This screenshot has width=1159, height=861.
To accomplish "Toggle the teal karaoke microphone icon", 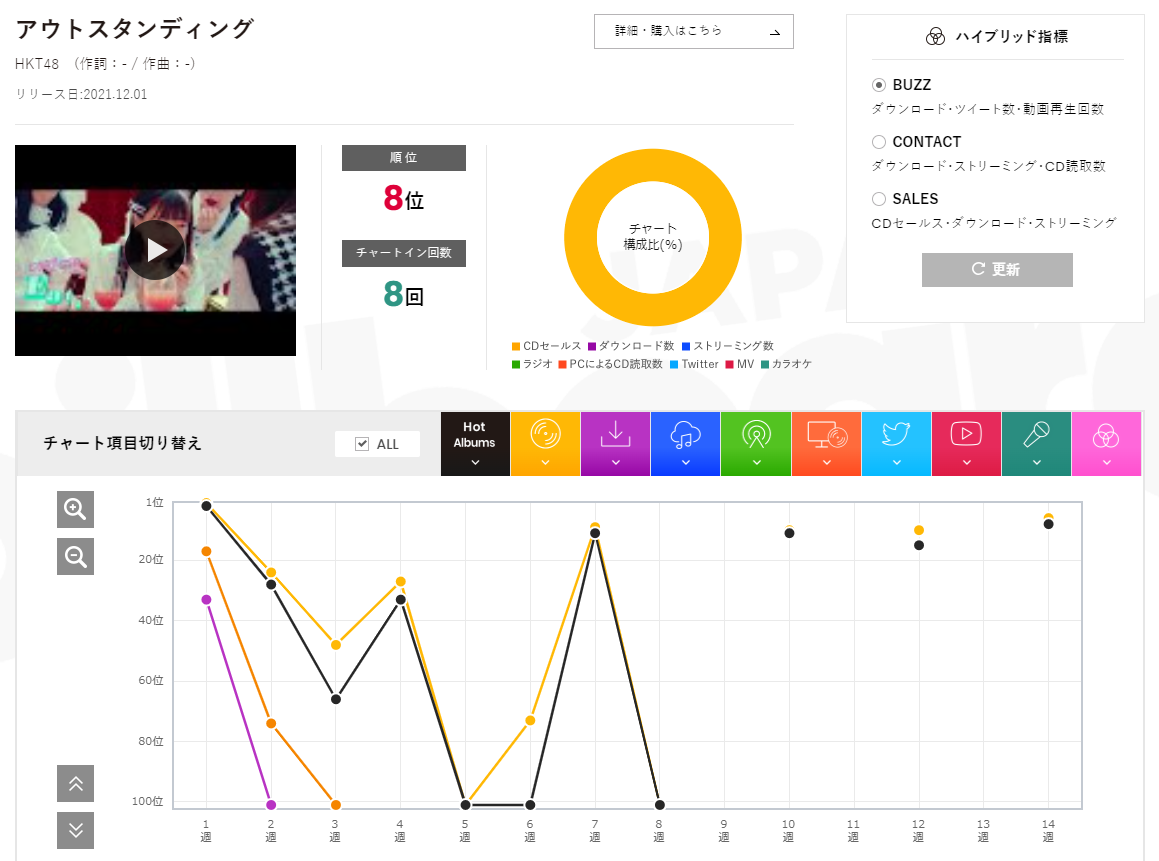I will click(1036, 443).
